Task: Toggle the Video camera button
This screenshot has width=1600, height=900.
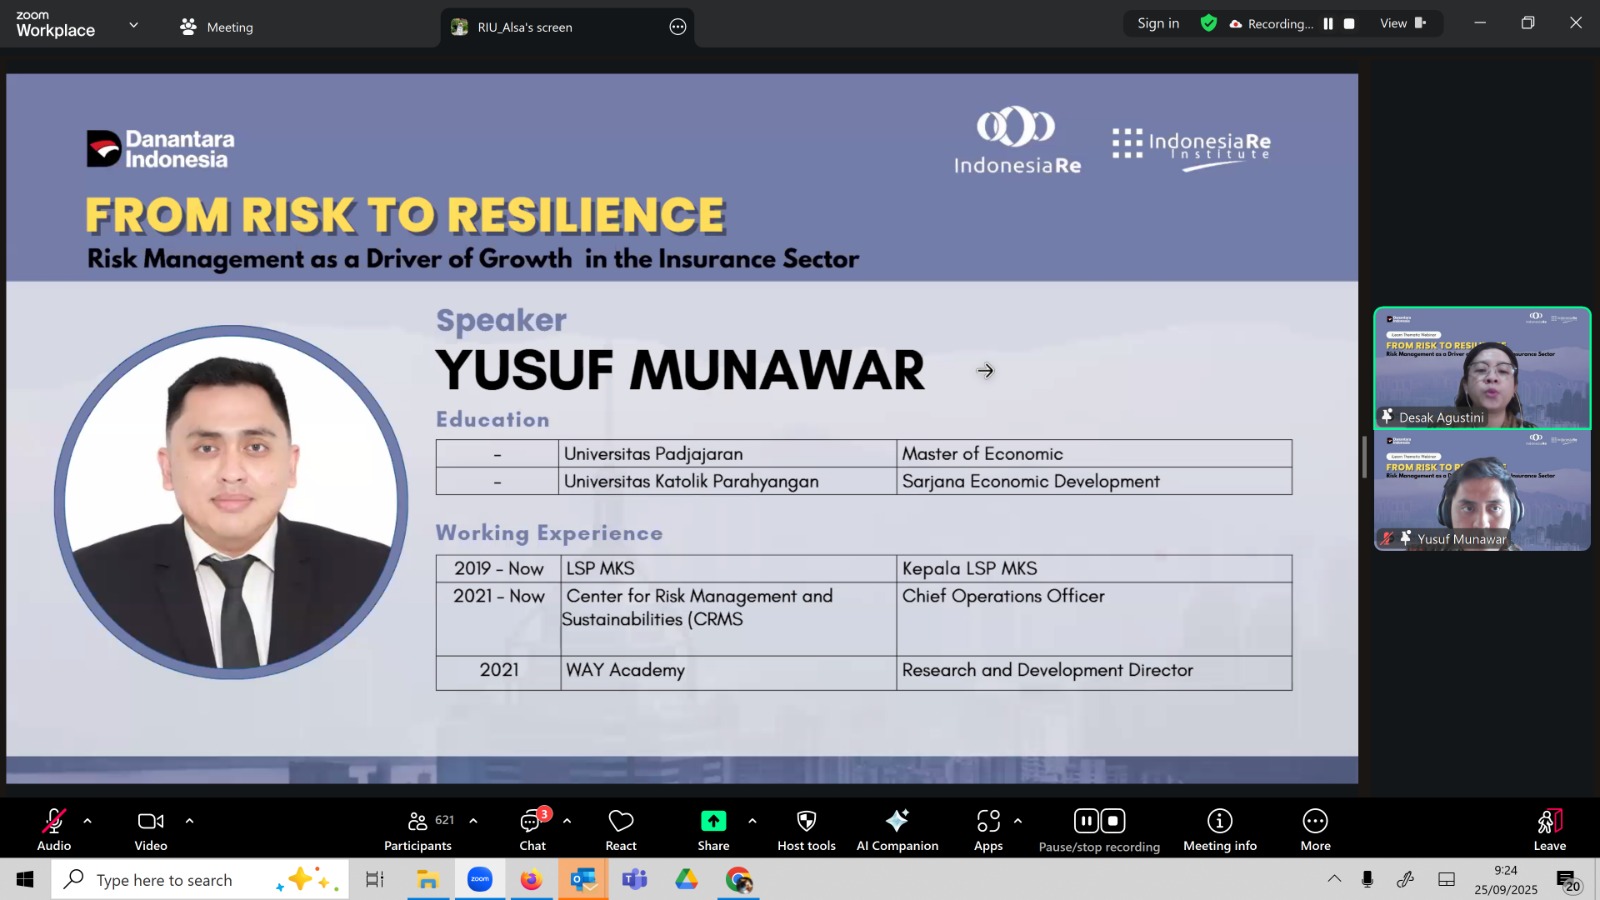Action: [151, 829]
